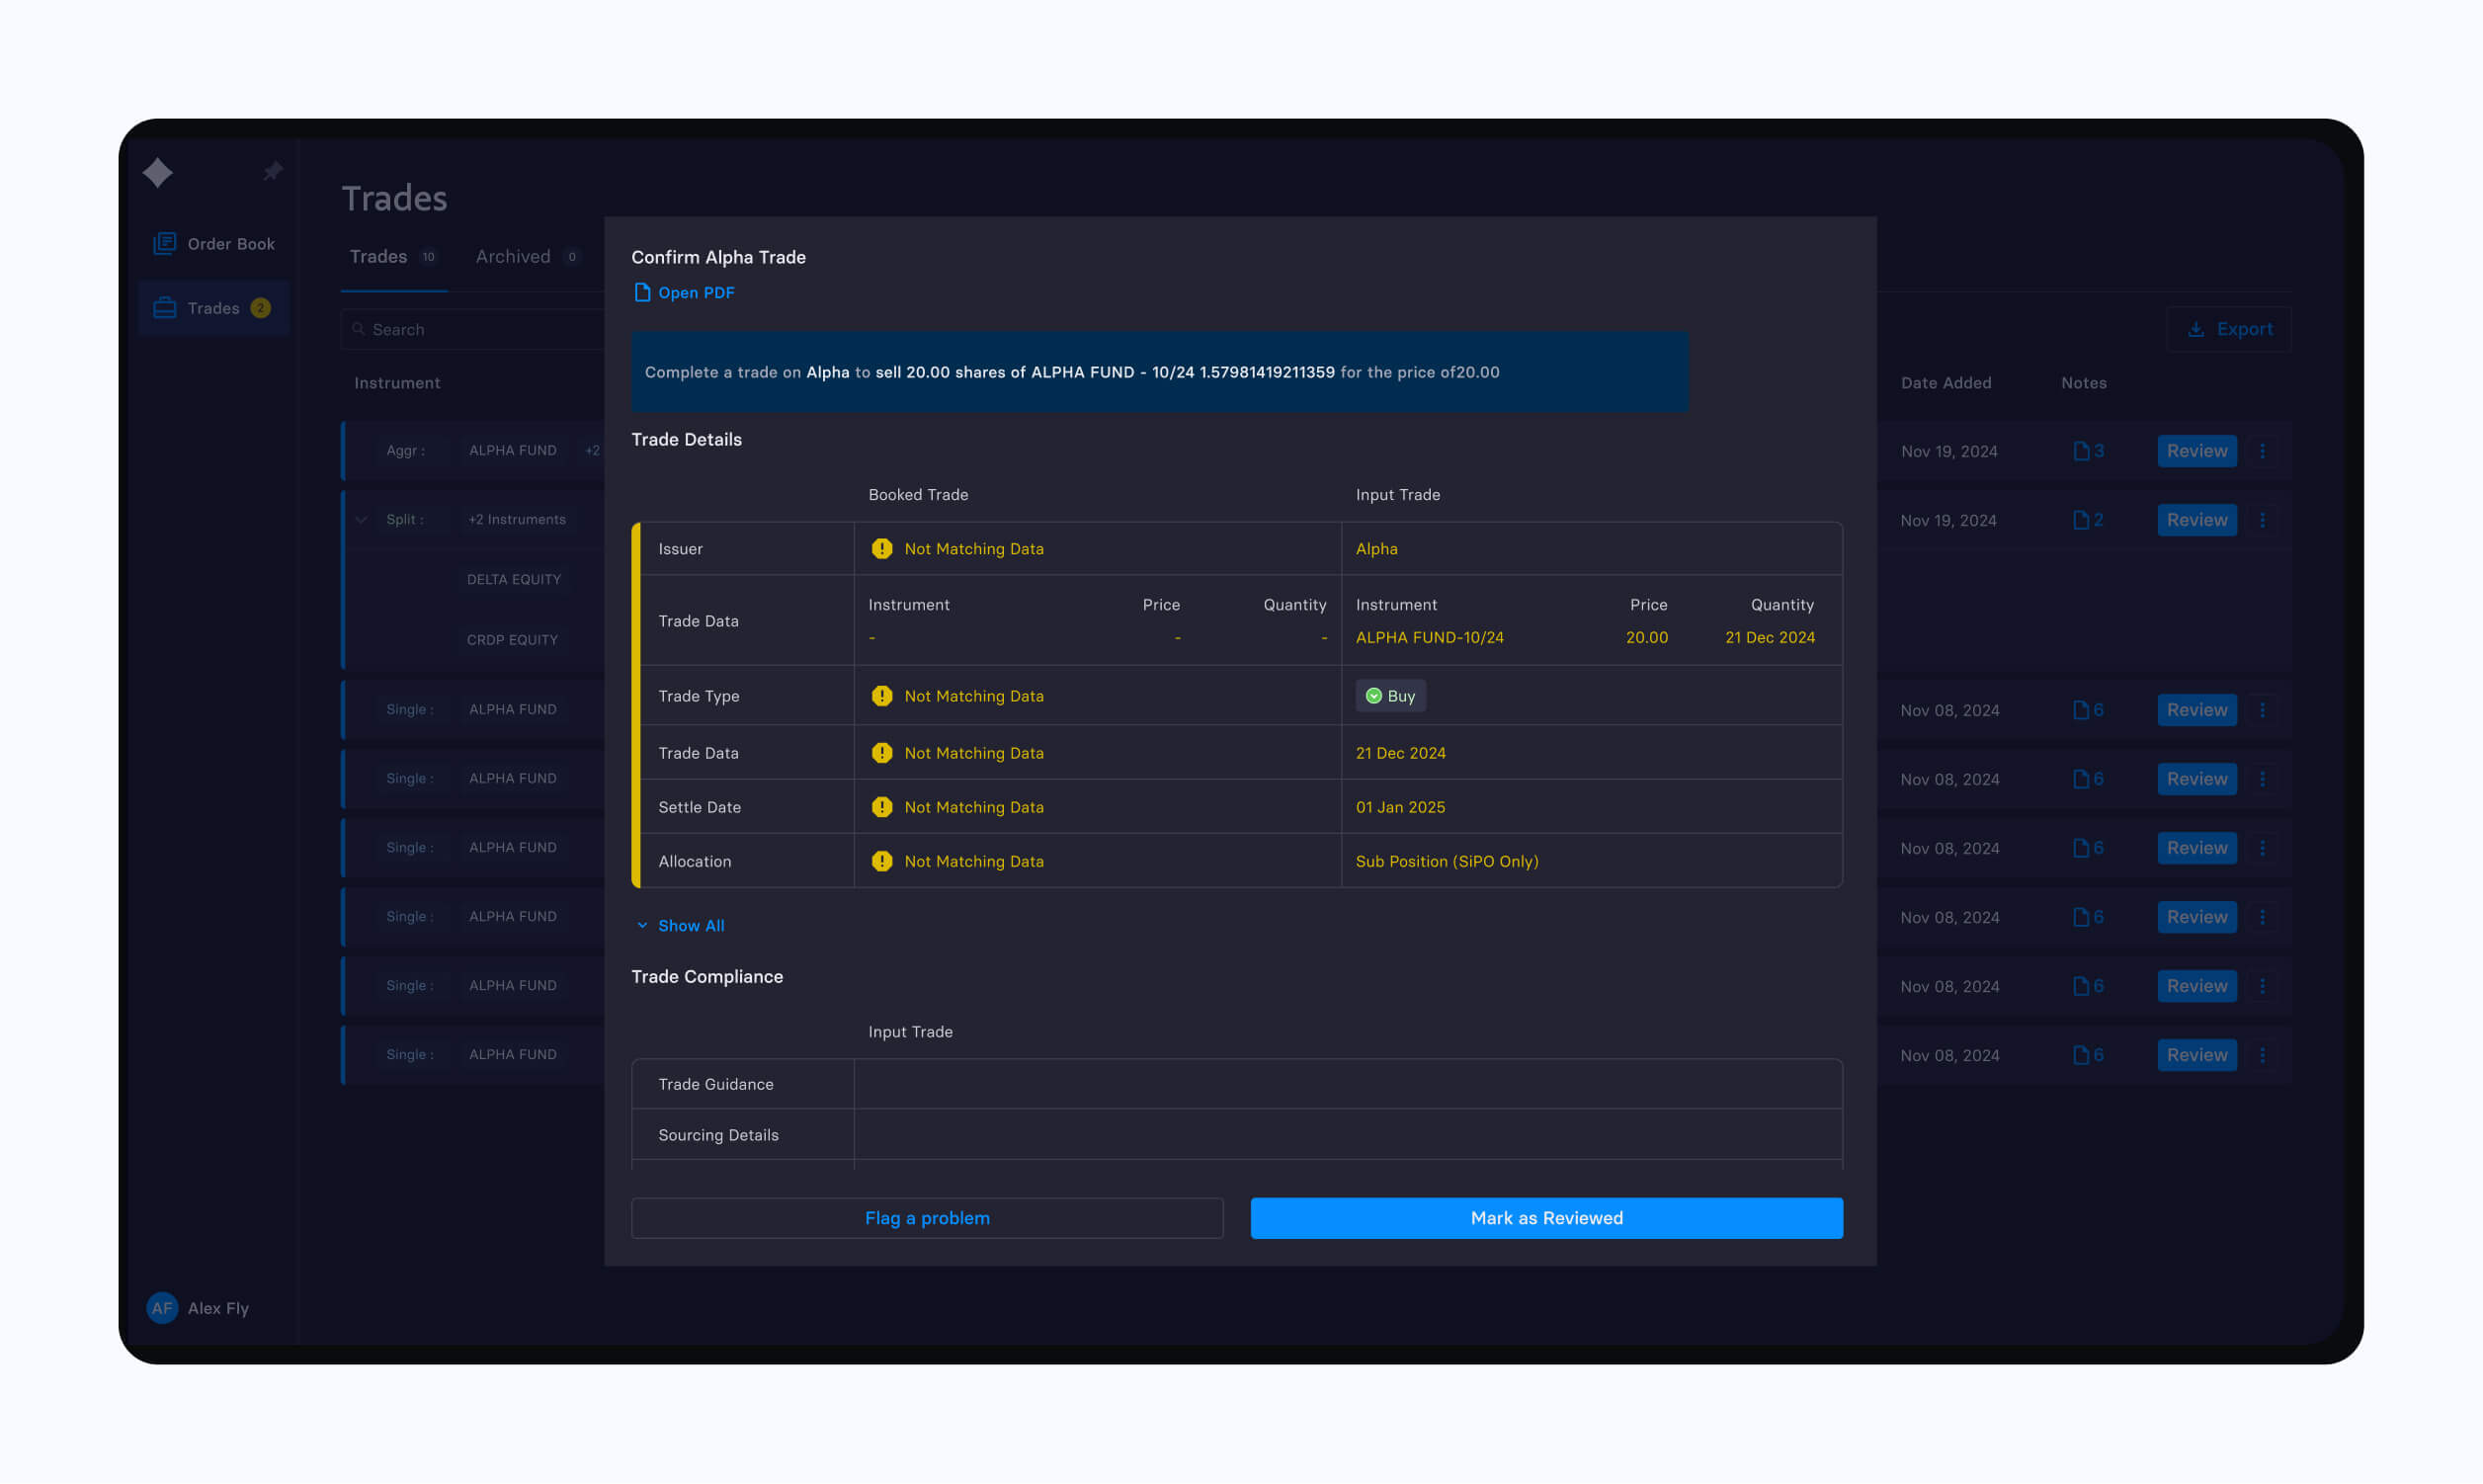The image size is (2483, 1484).
Task: Open three-dot menu for Aggr trade row
Action: 2262,451
